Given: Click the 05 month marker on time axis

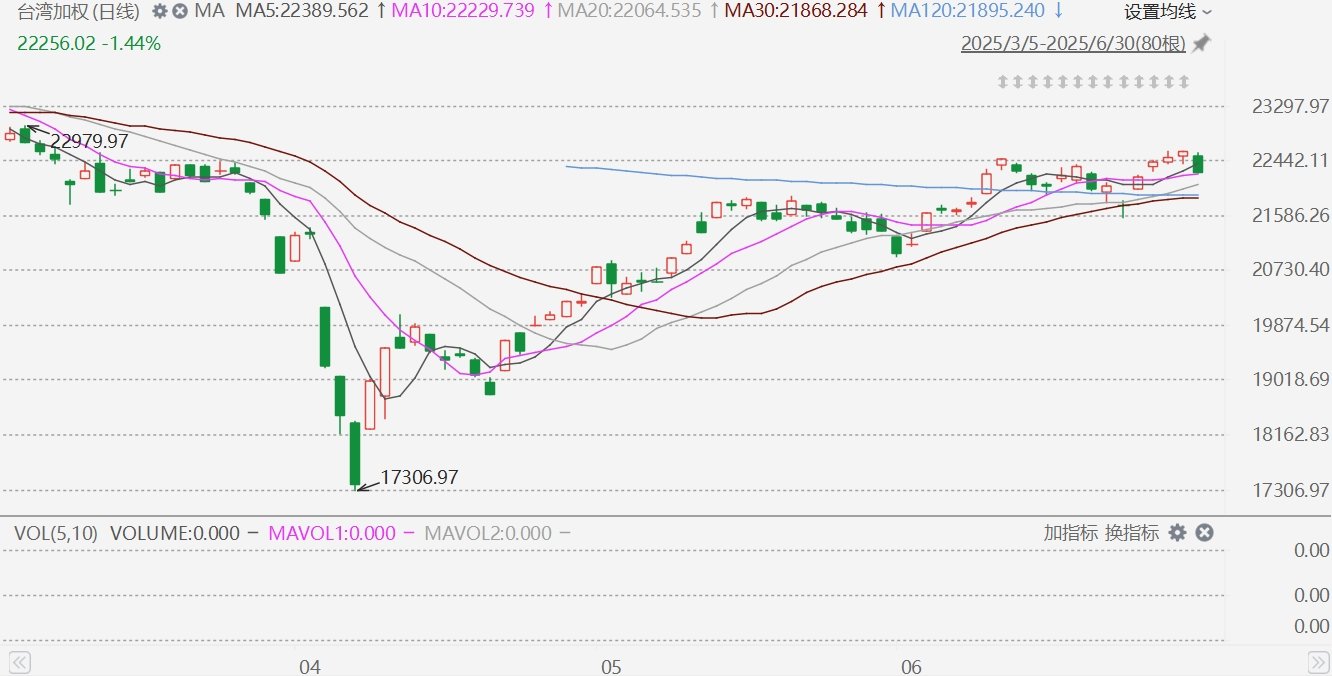Looking at the screenshot, I should tap(611, 666).
